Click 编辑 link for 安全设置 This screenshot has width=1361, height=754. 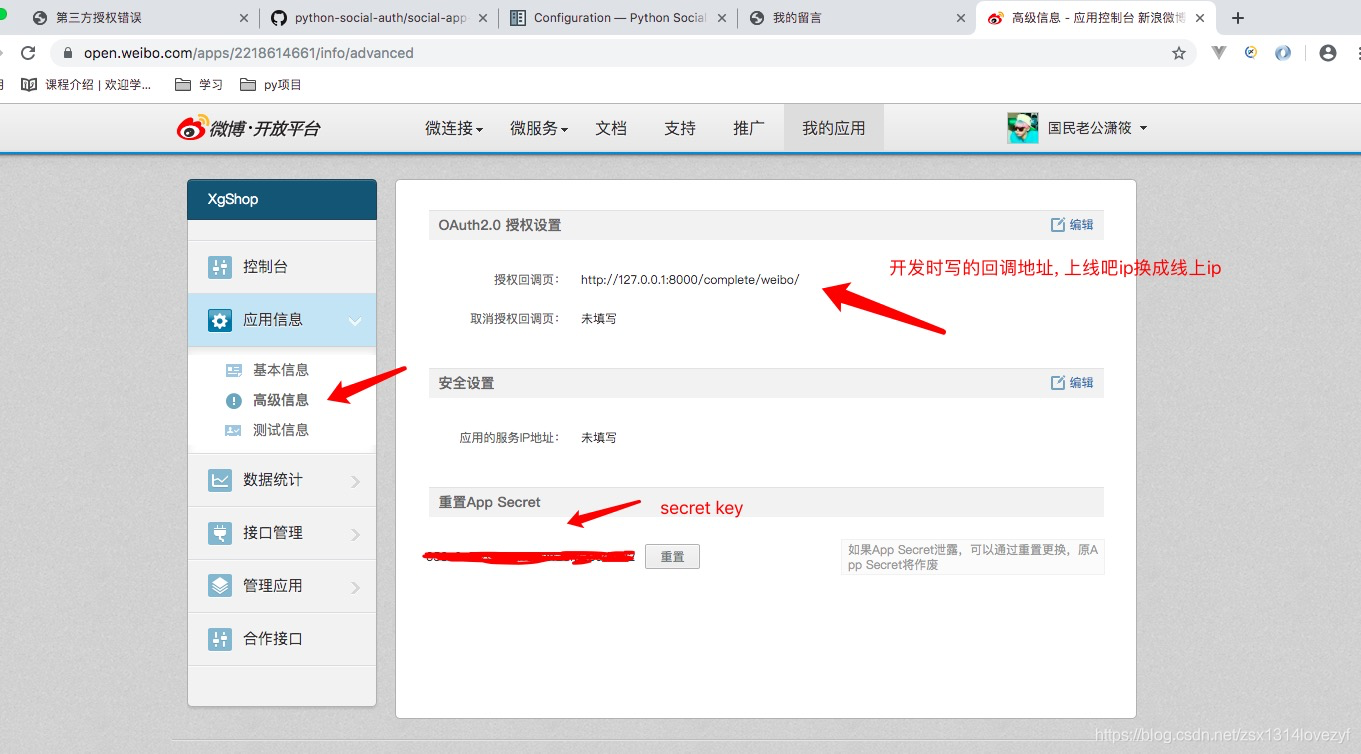tap(1081, 383)
